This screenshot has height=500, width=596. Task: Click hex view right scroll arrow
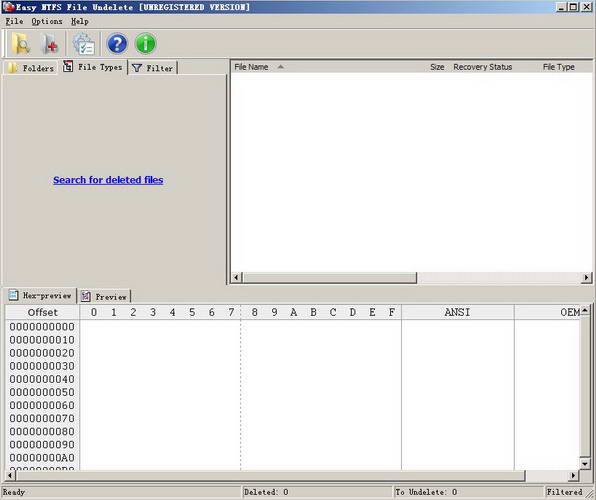573,475
